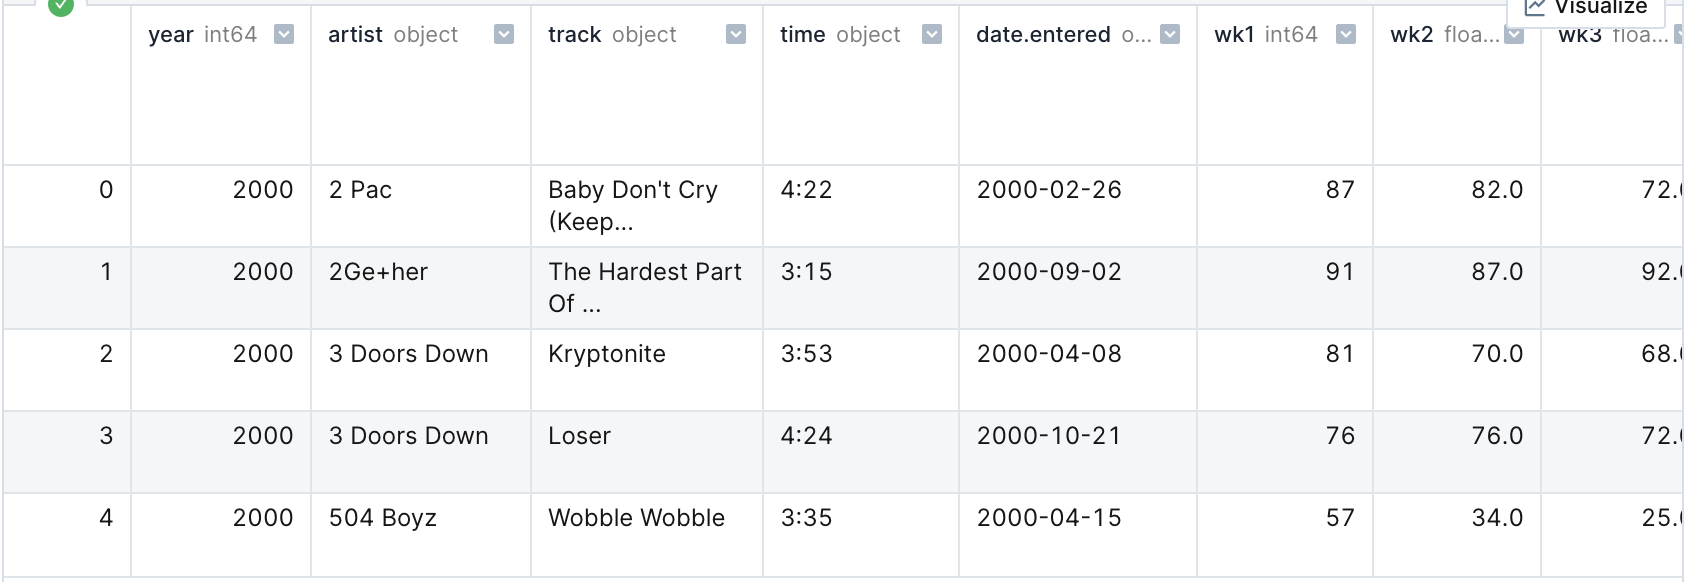Open the year column dropdown menu
This screenshot has height=582, width=1684.
tap(284, 35)
